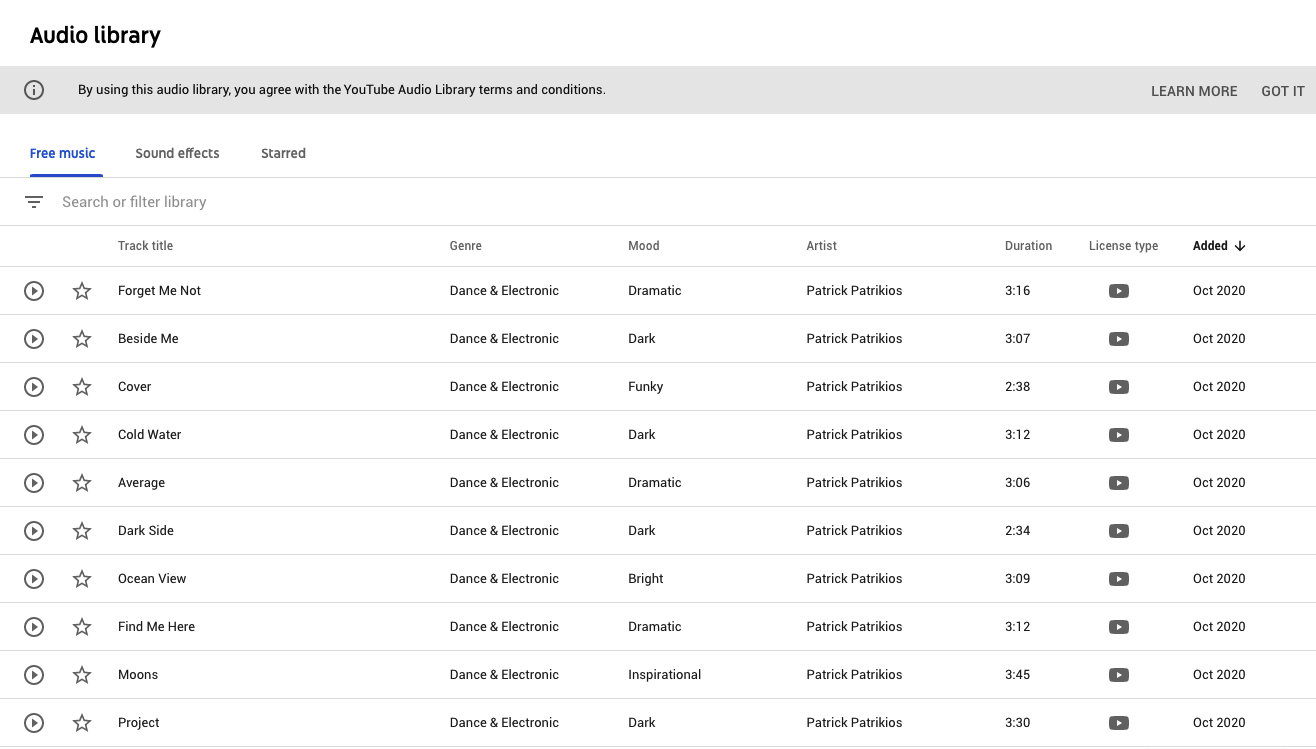Screen dimensions: 1316x749
Task: Click the Artist column header
Action: 822,246
